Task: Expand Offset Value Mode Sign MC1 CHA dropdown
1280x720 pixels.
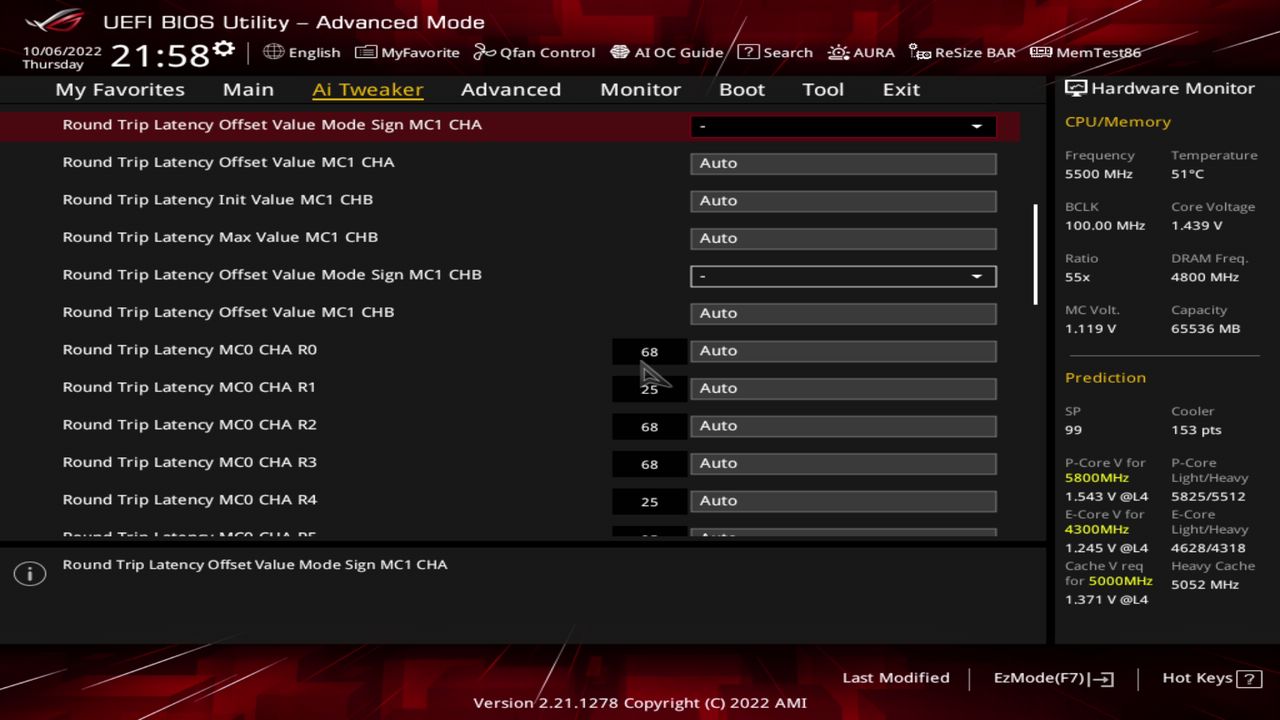Action: pos(843,126)
